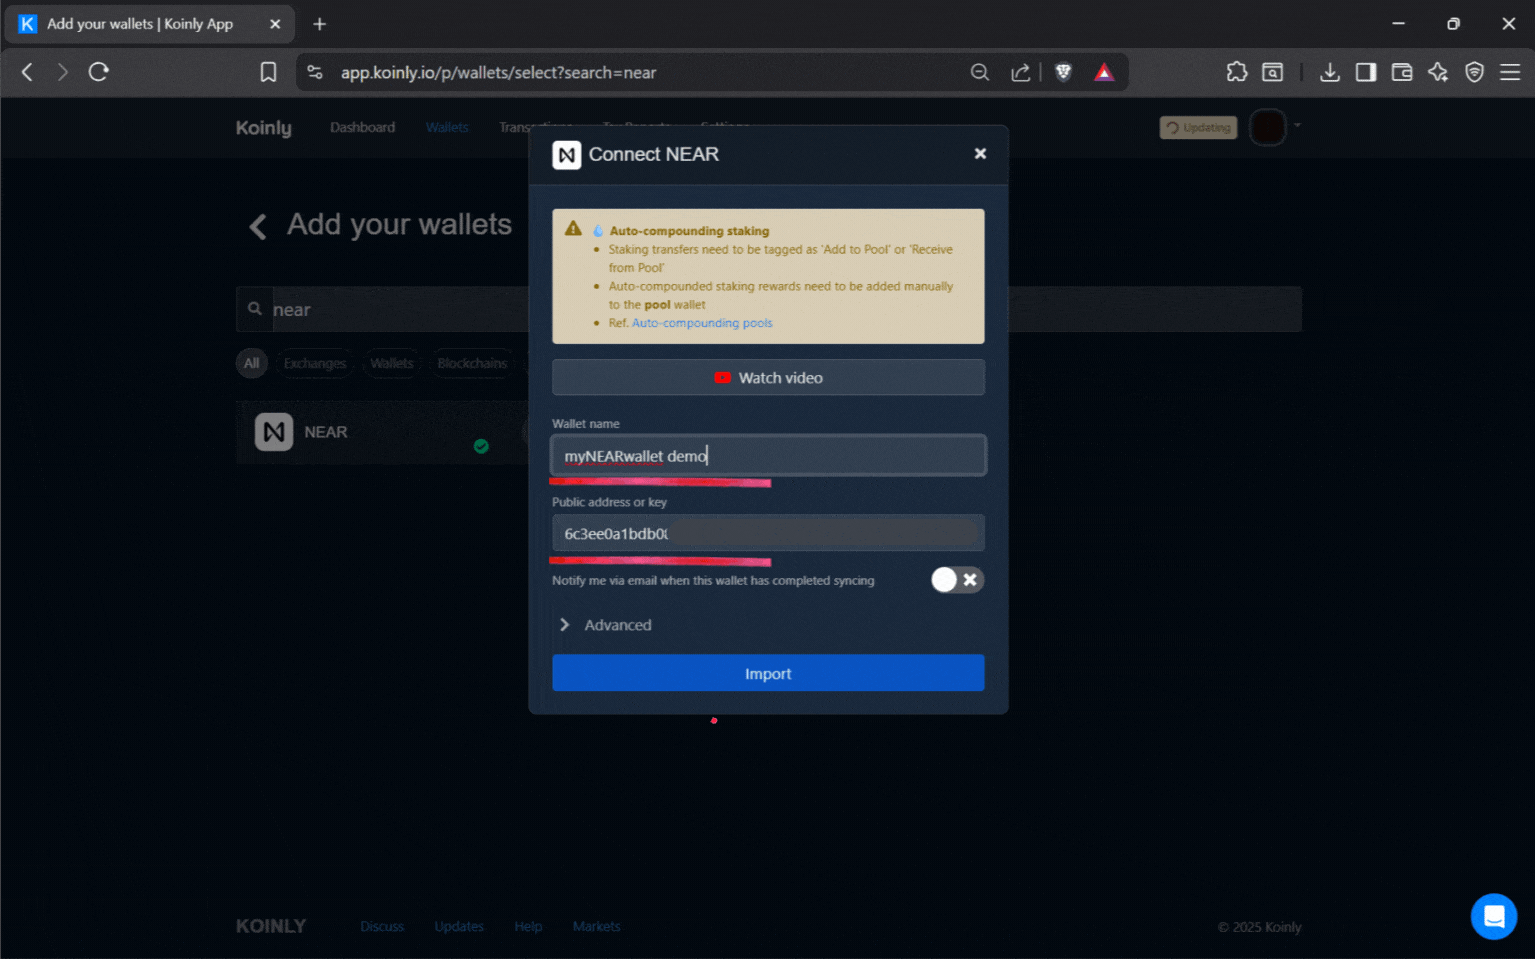Open the browser menu with three lines

pos(1512,72)
